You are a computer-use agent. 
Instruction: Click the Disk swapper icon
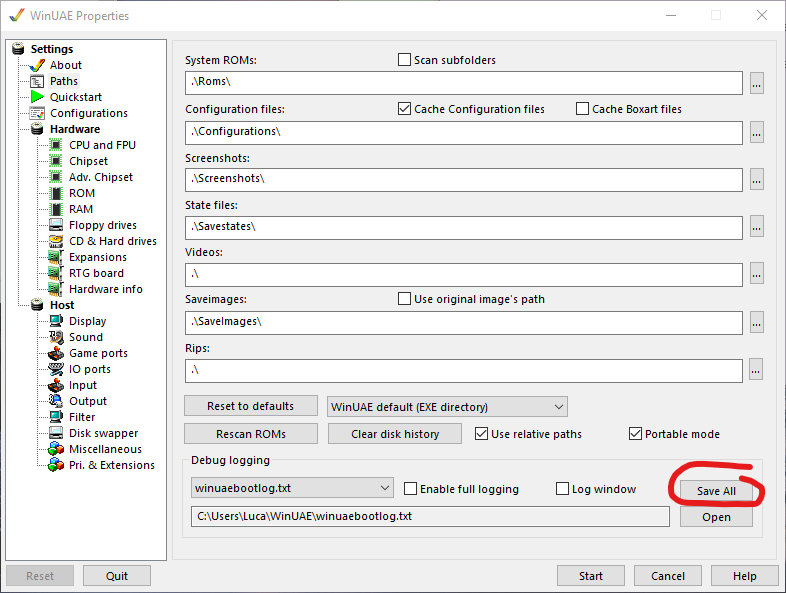56,433
